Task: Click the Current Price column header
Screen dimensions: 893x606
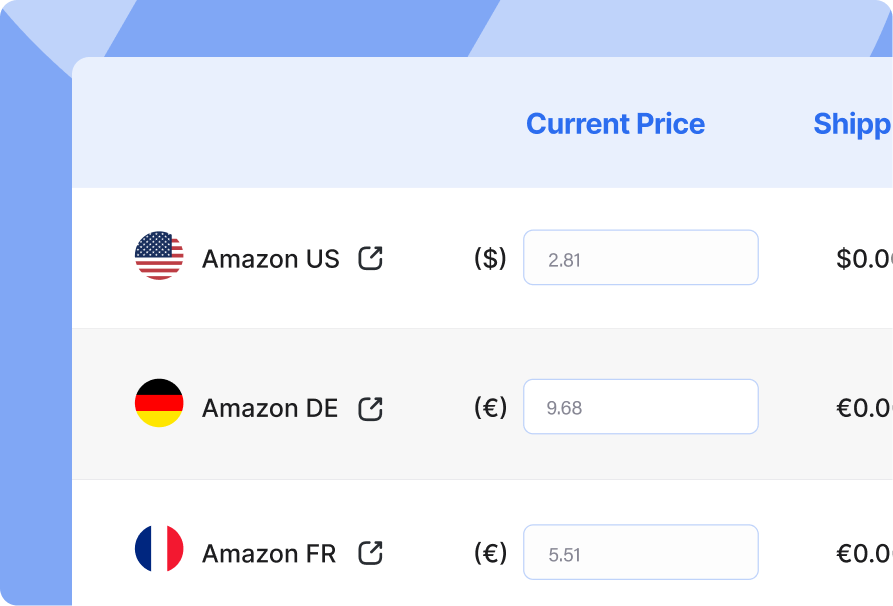Action: (615, 124)
